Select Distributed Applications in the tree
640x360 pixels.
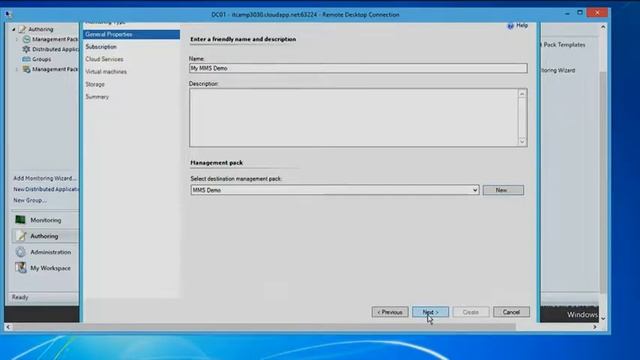[x=55, y=49]
